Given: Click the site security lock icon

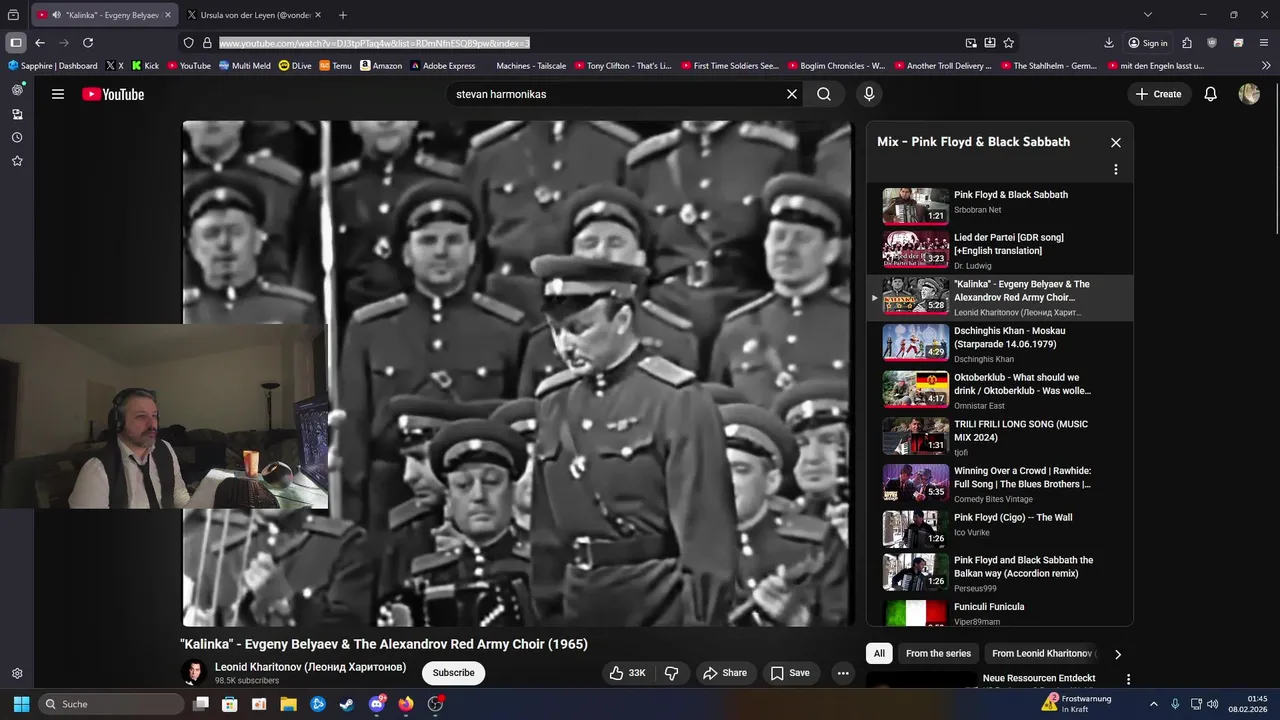Looking at the screenshot, I should (207, 43).
